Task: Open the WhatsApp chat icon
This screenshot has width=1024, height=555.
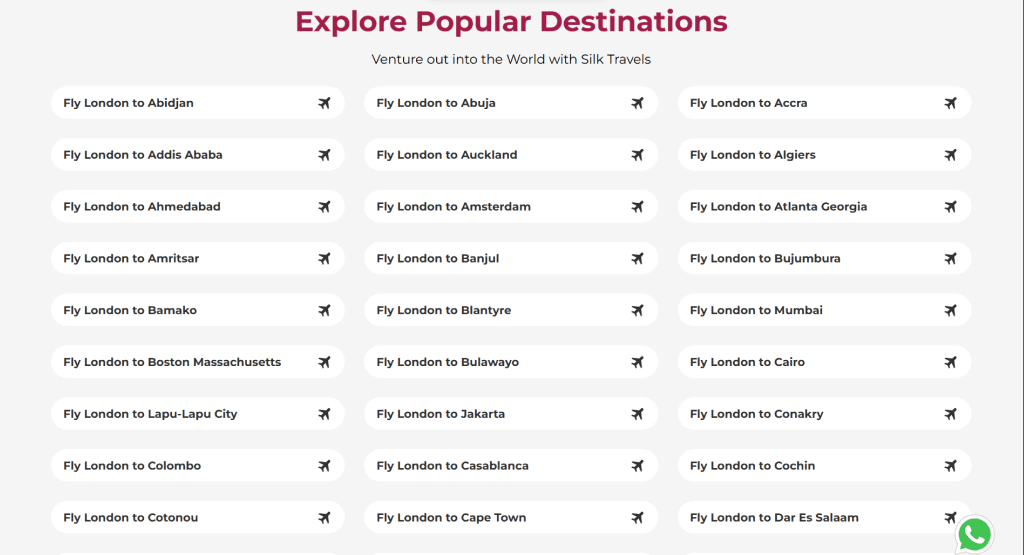Action: [x=974, y=534]
